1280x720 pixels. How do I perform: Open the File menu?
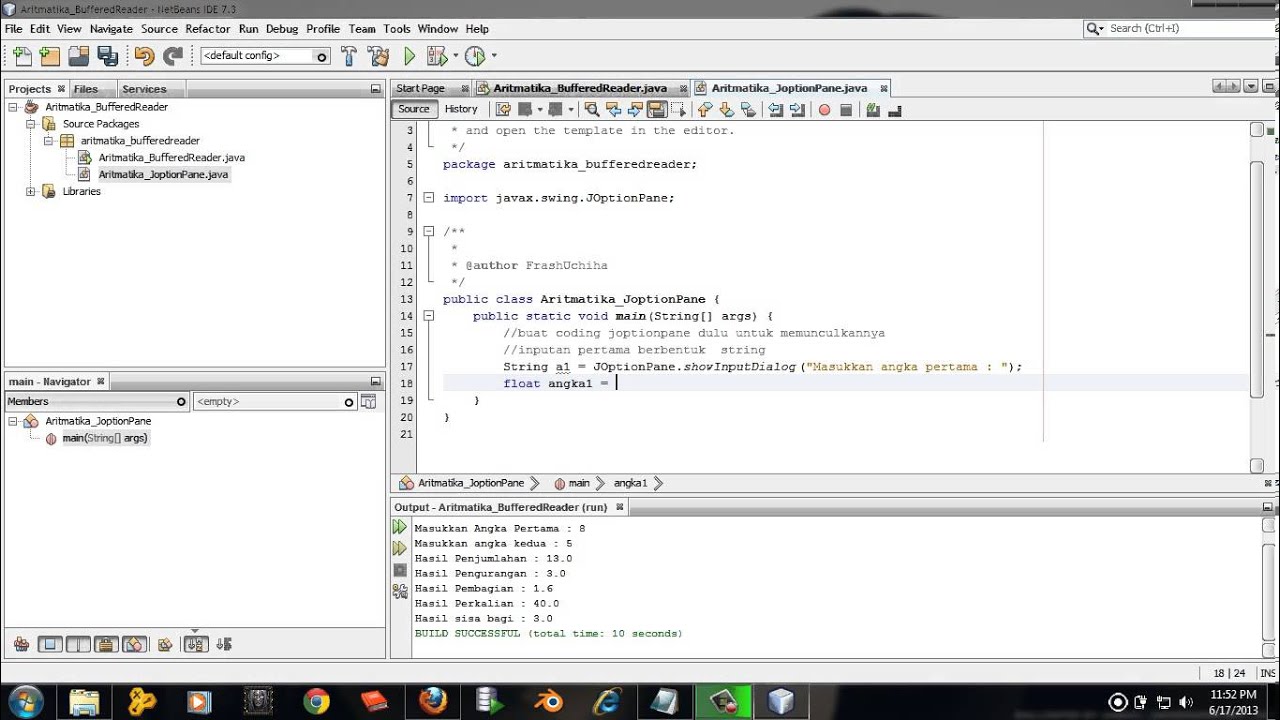click(13, 29)
